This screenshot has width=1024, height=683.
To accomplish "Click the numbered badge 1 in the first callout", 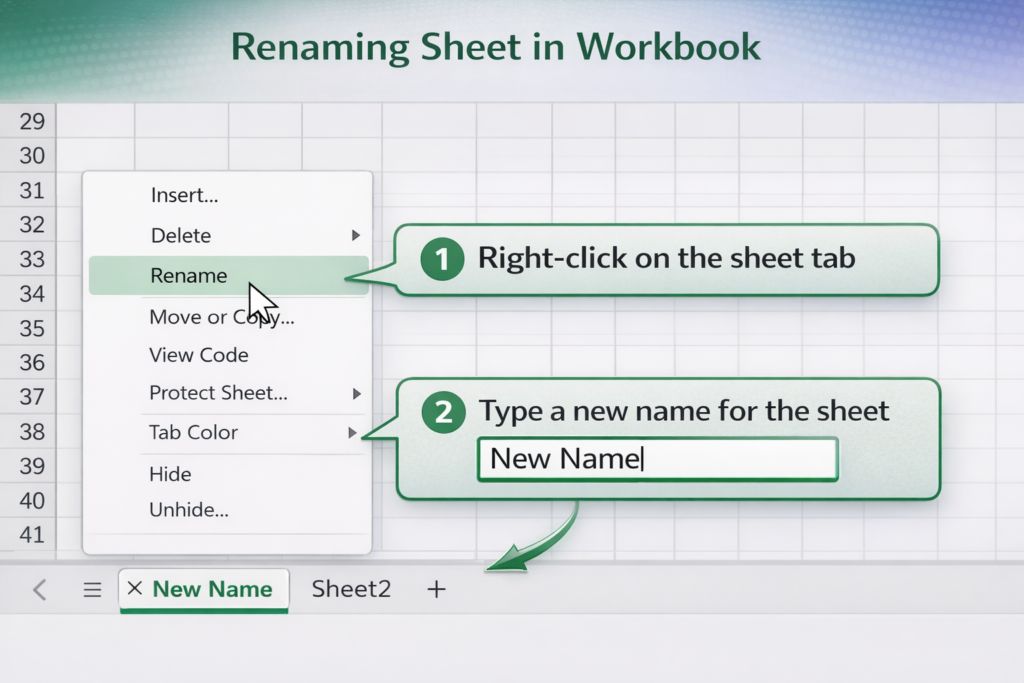I will point(441,258).
